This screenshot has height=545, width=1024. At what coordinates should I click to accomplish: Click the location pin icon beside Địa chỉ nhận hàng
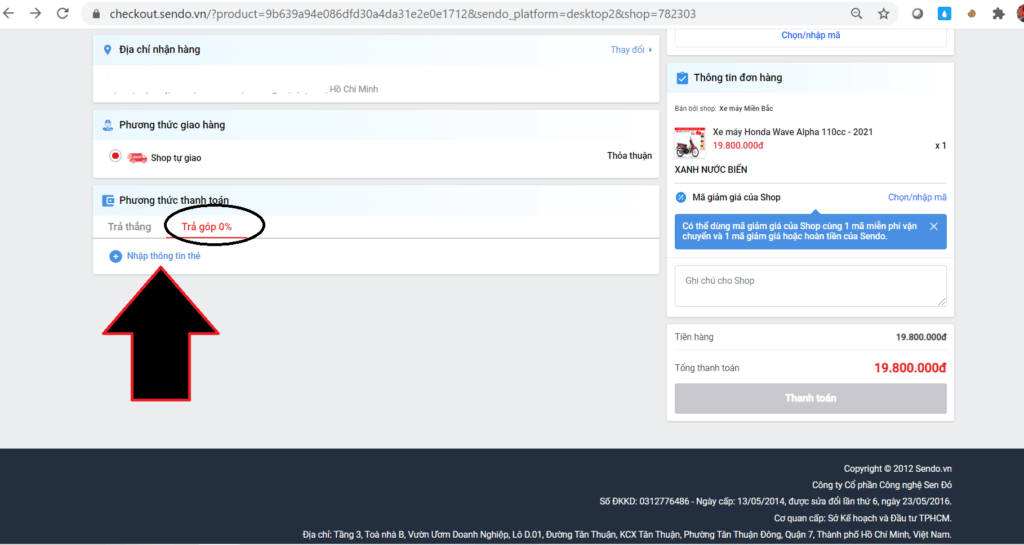pyautogui.click(x=108, y=50)
